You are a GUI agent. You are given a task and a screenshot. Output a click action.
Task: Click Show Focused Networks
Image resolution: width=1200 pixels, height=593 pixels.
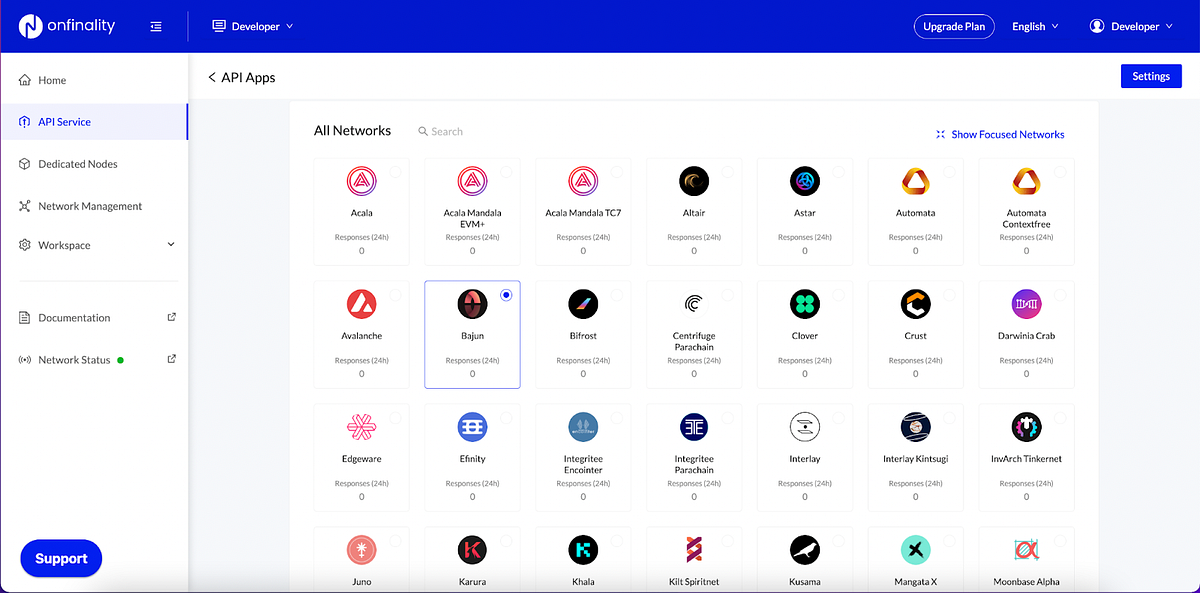[x=1000, y=134]
